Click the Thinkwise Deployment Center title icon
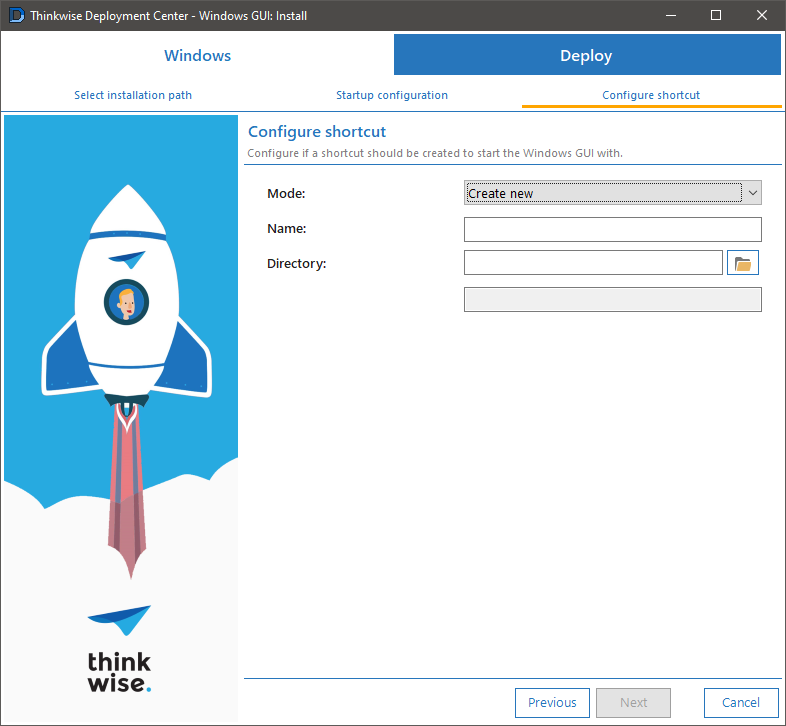 [17, 15]
